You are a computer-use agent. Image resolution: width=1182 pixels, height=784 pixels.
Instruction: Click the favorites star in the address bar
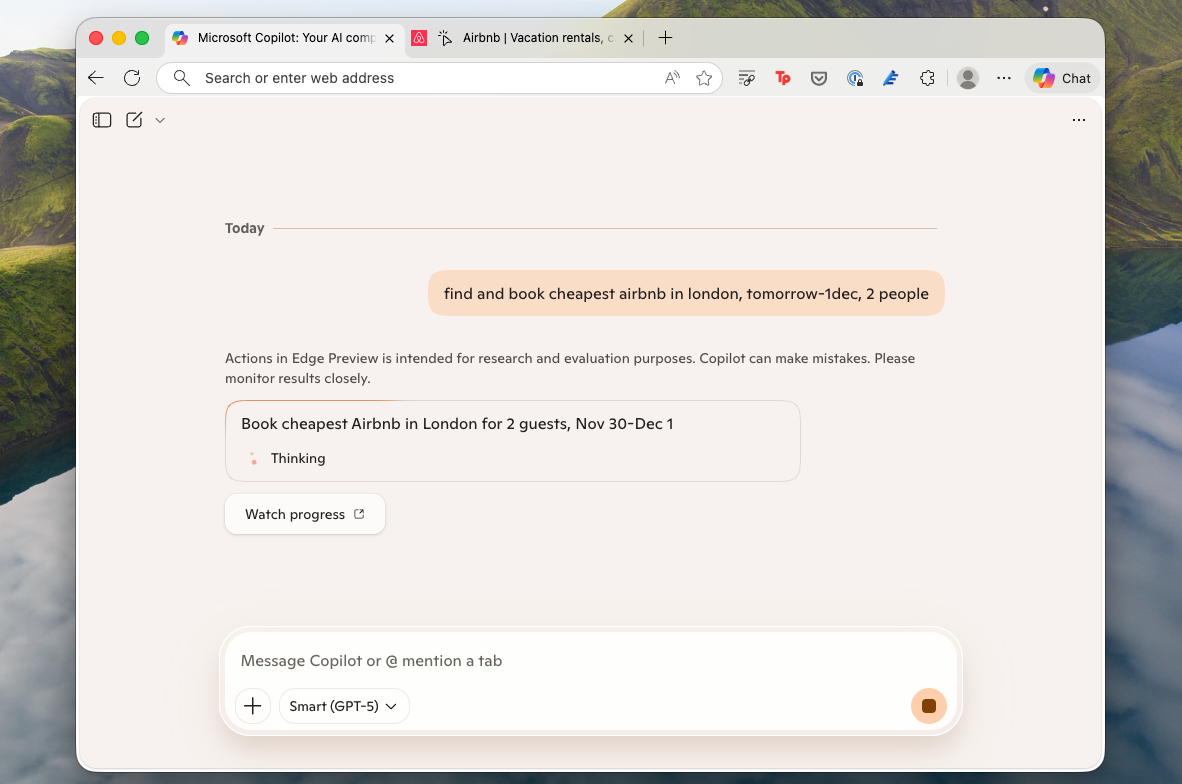click(x=704, y=77)
